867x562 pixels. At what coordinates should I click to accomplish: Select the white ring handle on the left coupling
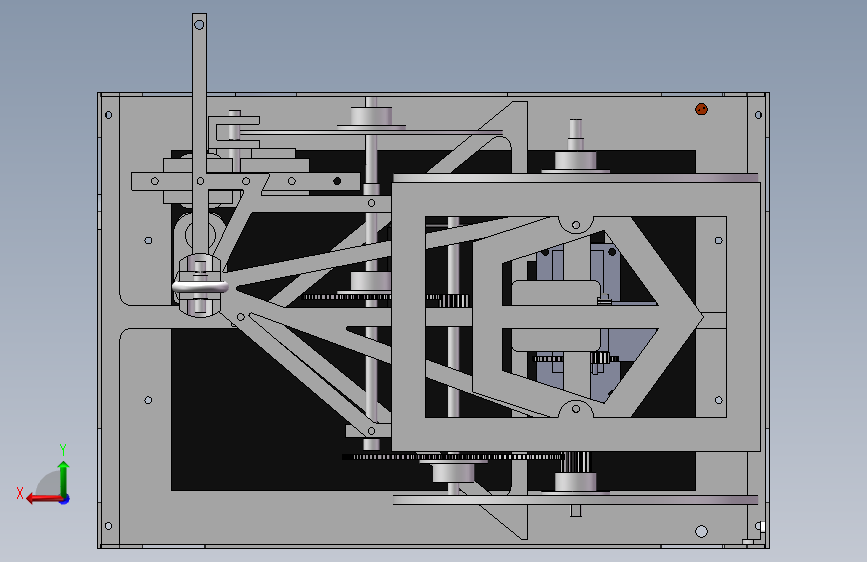click(x=200, y=287)
